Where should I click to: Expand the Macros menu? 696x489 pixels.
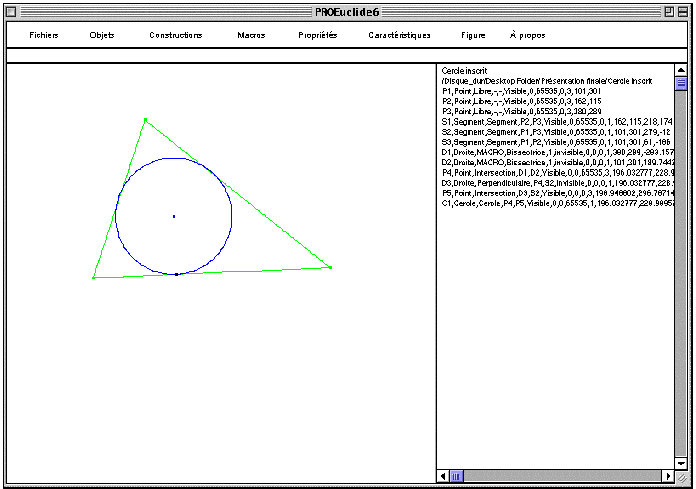coord(251,35)
